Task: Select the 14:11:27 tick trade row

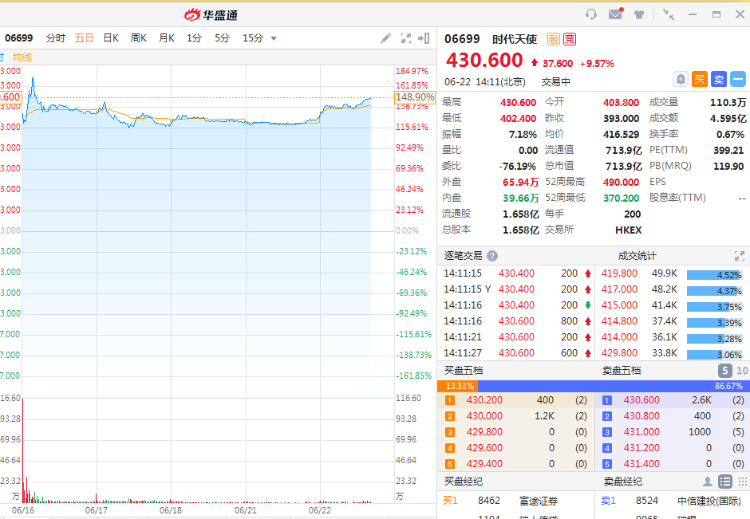Action: pyautogui.click(x=516, y=353)
